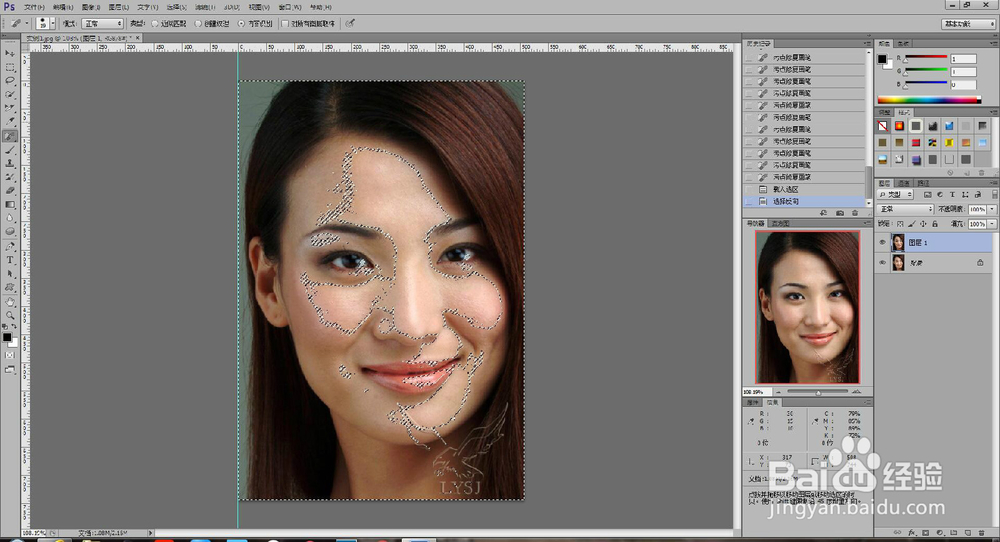Open the layer filter type dropdown
Screen dimensions: 1000x542
(x=895, y=194)
